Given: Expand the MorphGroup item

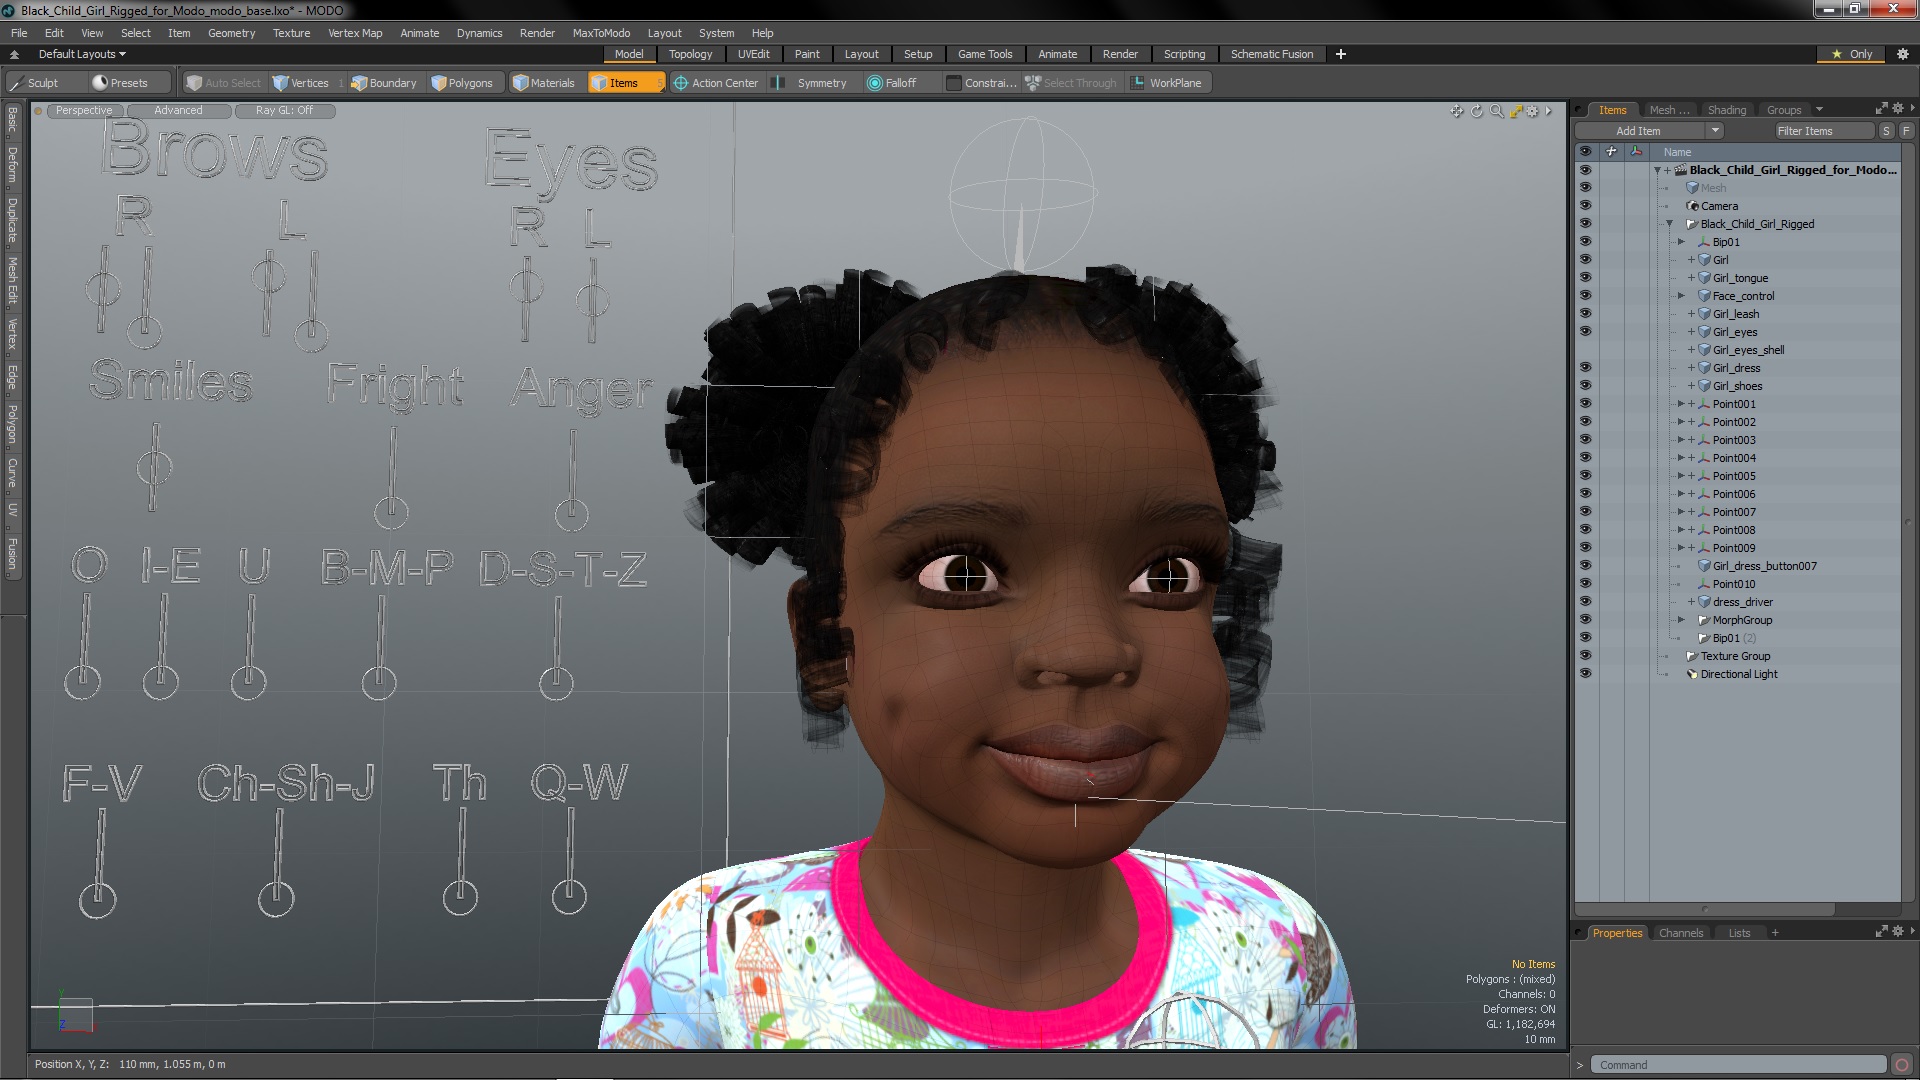Looking at the screenshot, I should (x=1681, y=620).
